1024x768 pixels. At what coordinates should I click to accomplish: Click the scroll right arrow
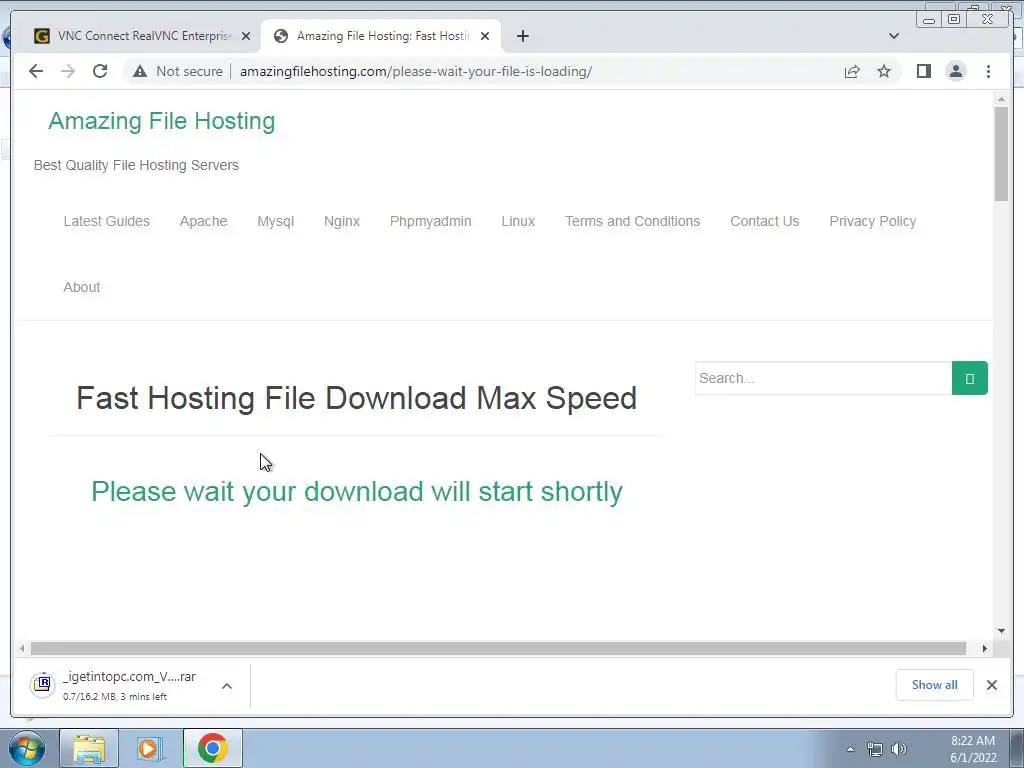[x=985, y=648]
